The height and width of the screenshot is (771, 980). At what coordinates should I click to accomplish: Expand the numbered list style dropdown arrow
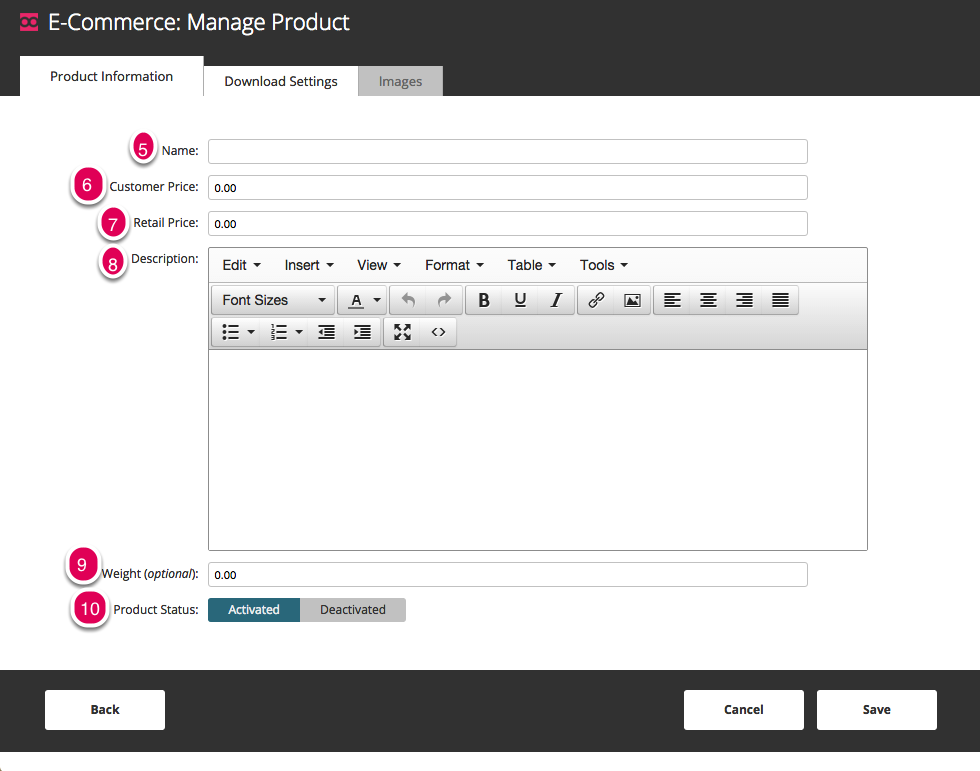[x=299, y=332]
